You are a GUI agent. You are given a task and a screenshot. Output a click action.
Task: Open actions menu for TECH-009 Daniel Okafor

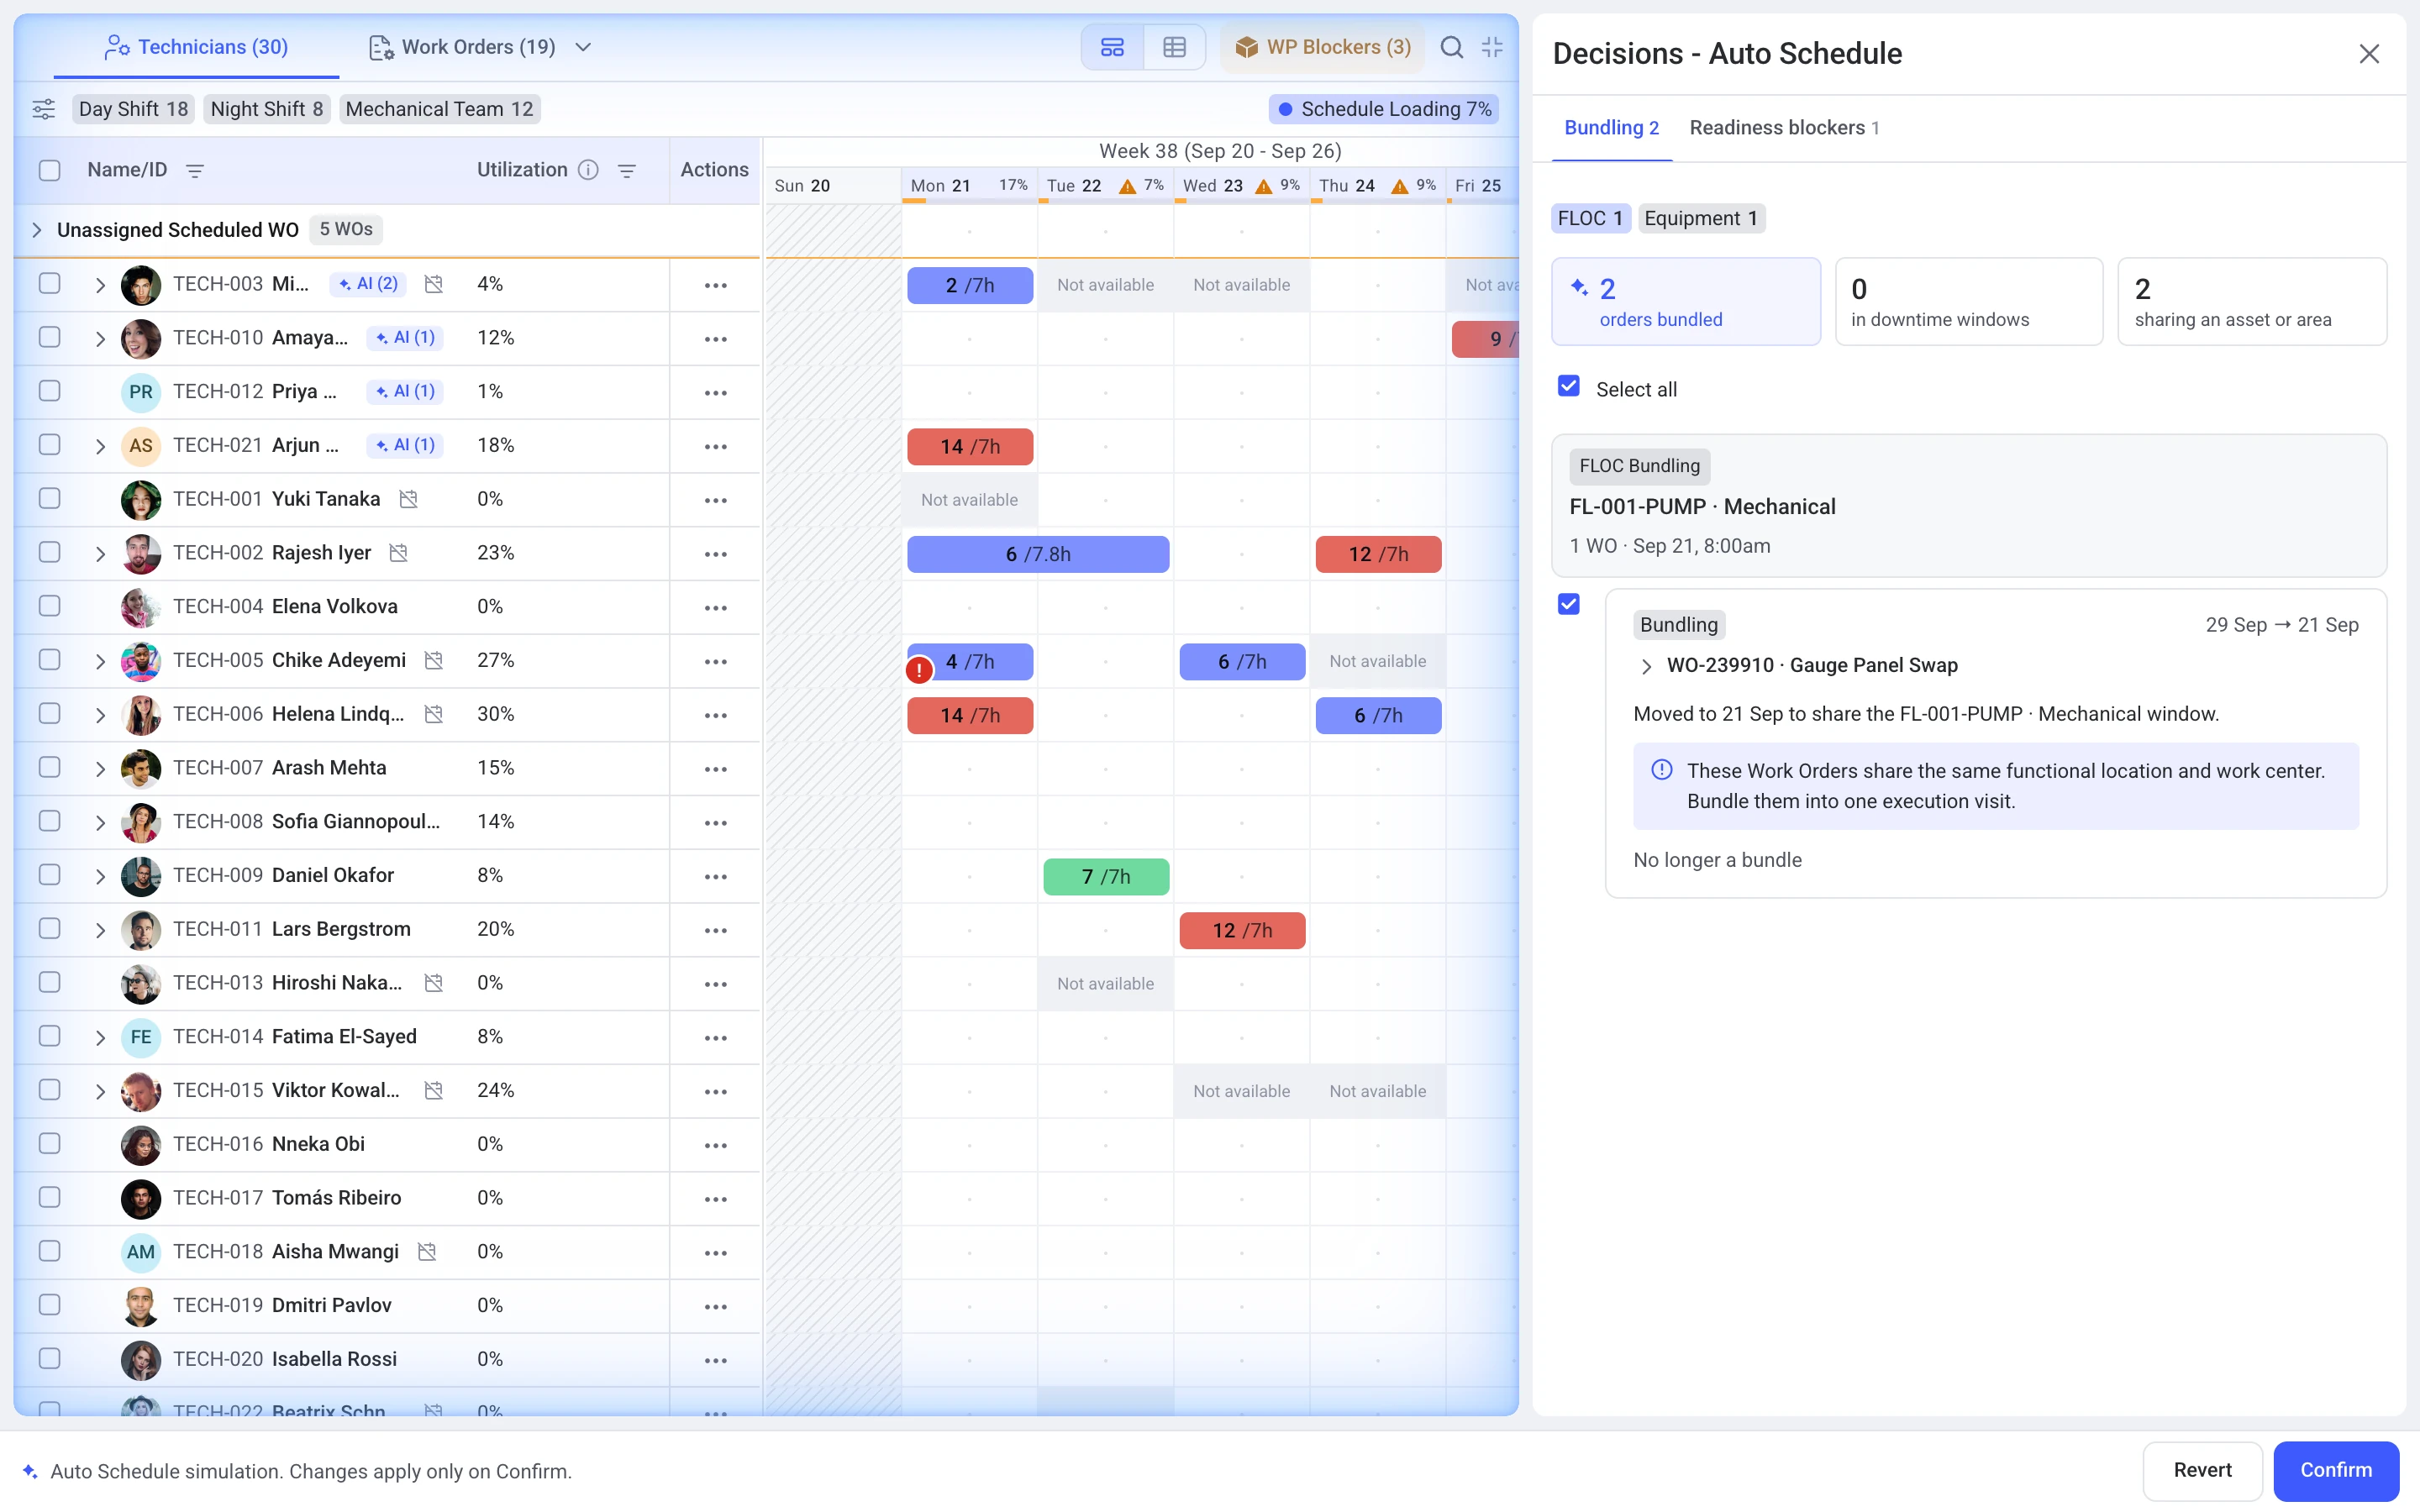[x=715, y=876]
